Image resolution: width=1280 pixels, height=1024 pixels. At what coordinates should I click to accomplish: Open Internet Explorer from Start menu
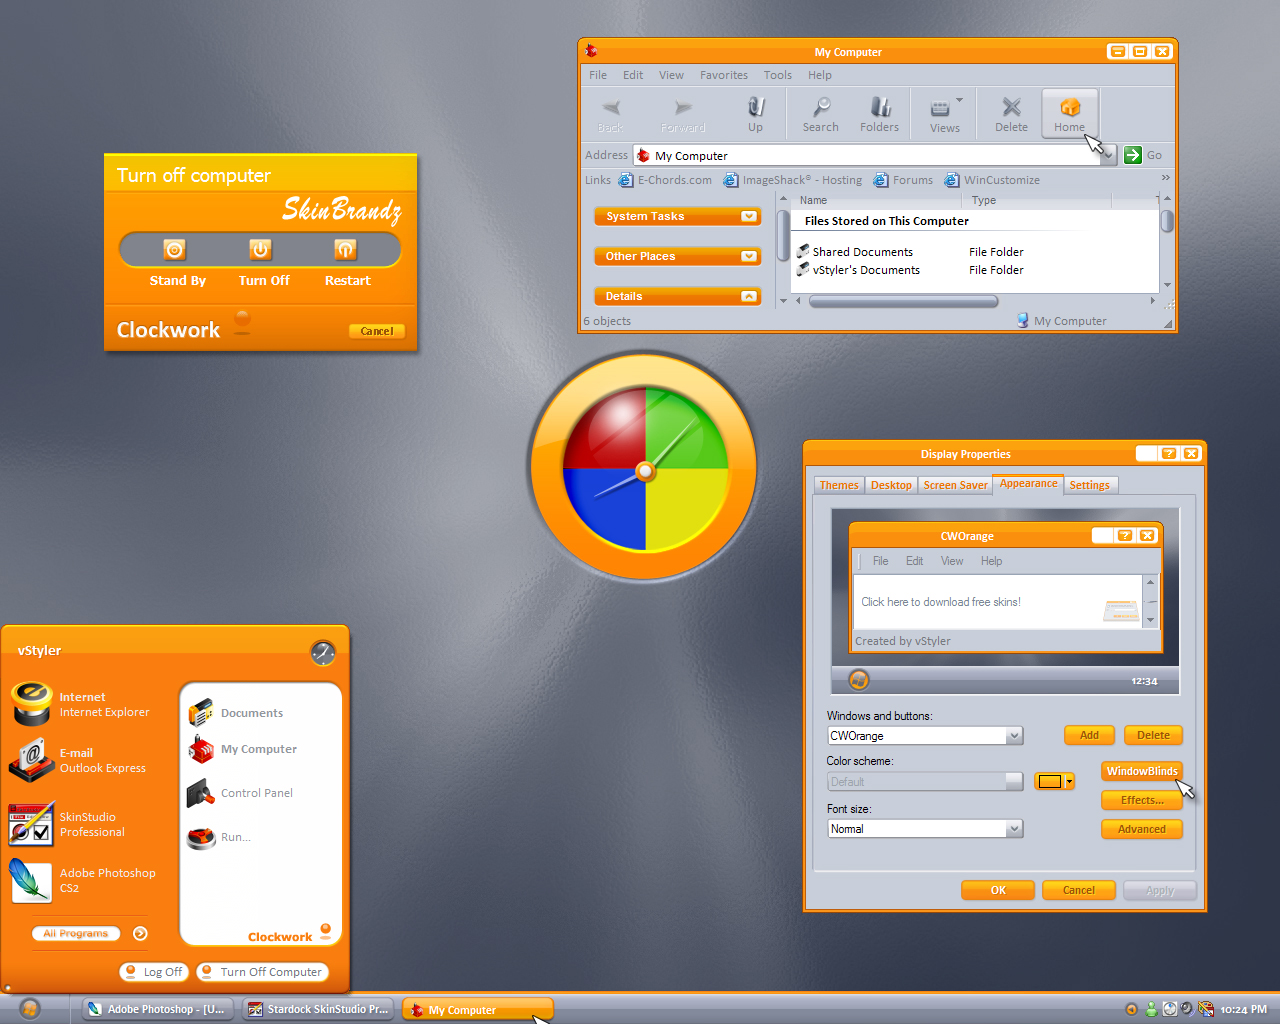pyautogui.click(x=80, y=704)
